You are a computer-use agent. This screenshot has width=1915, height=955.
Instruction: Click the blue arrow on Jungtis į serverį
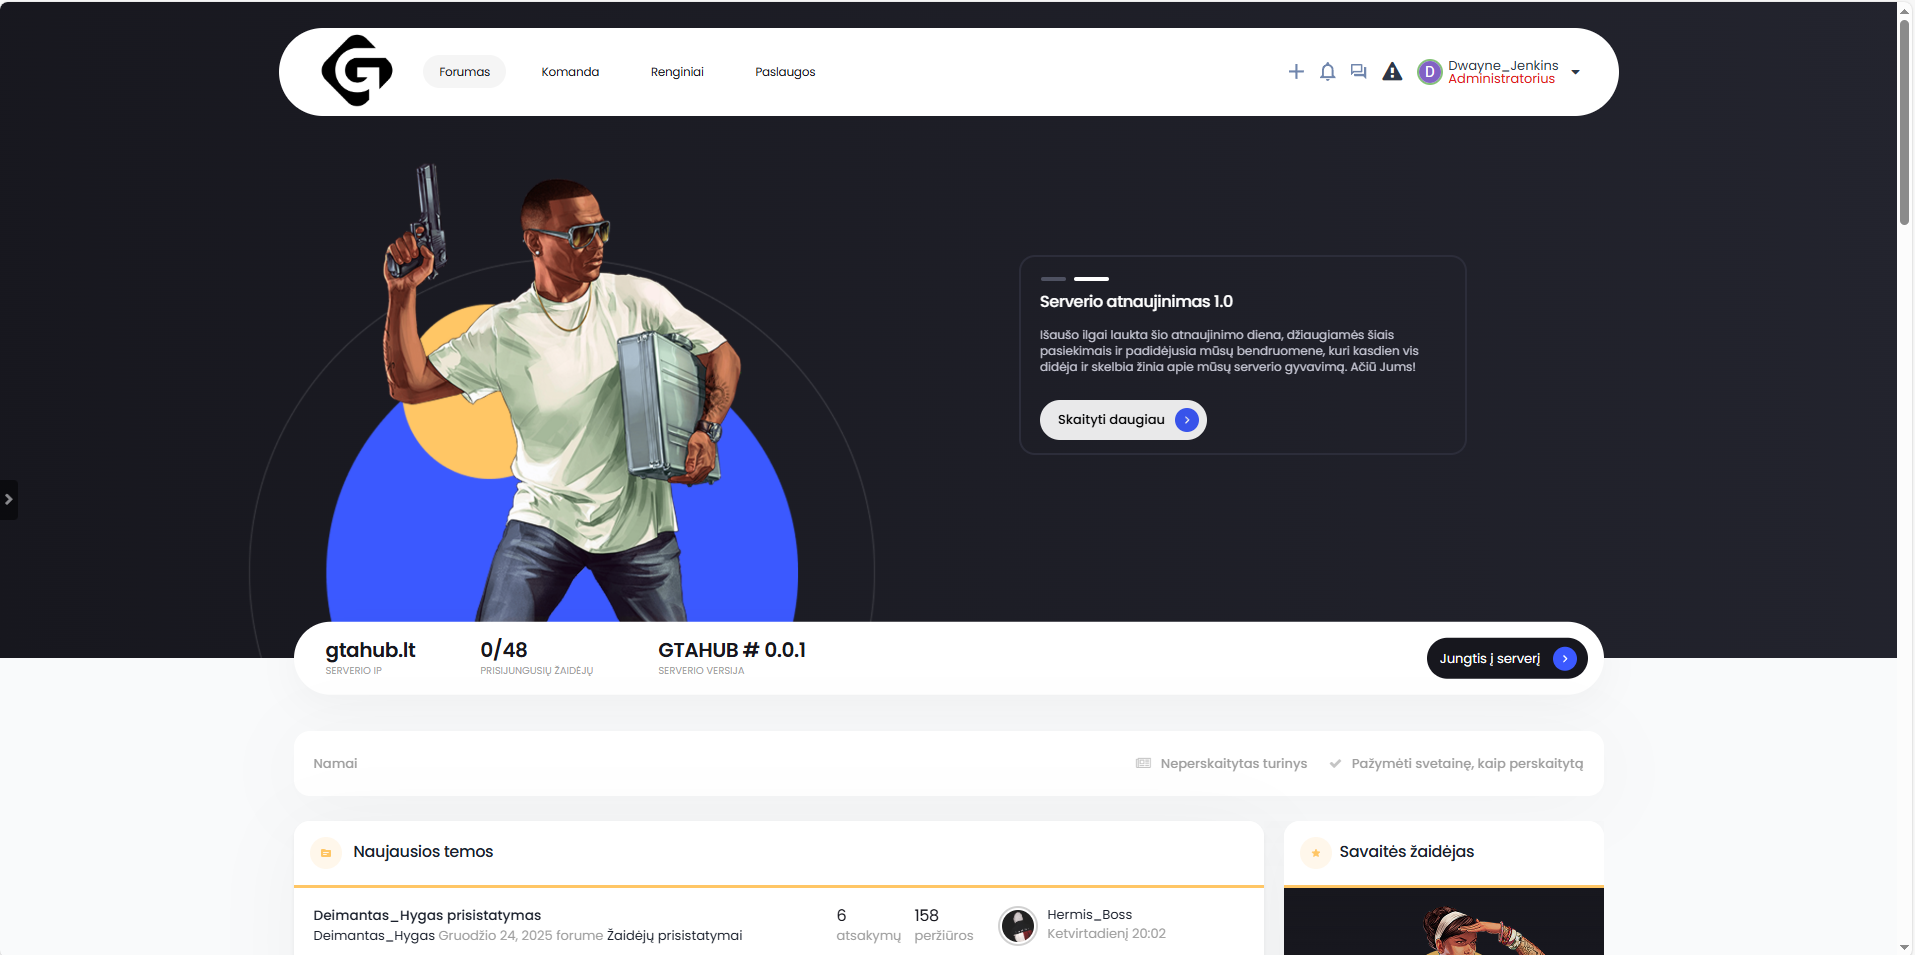pos(1565,659)
